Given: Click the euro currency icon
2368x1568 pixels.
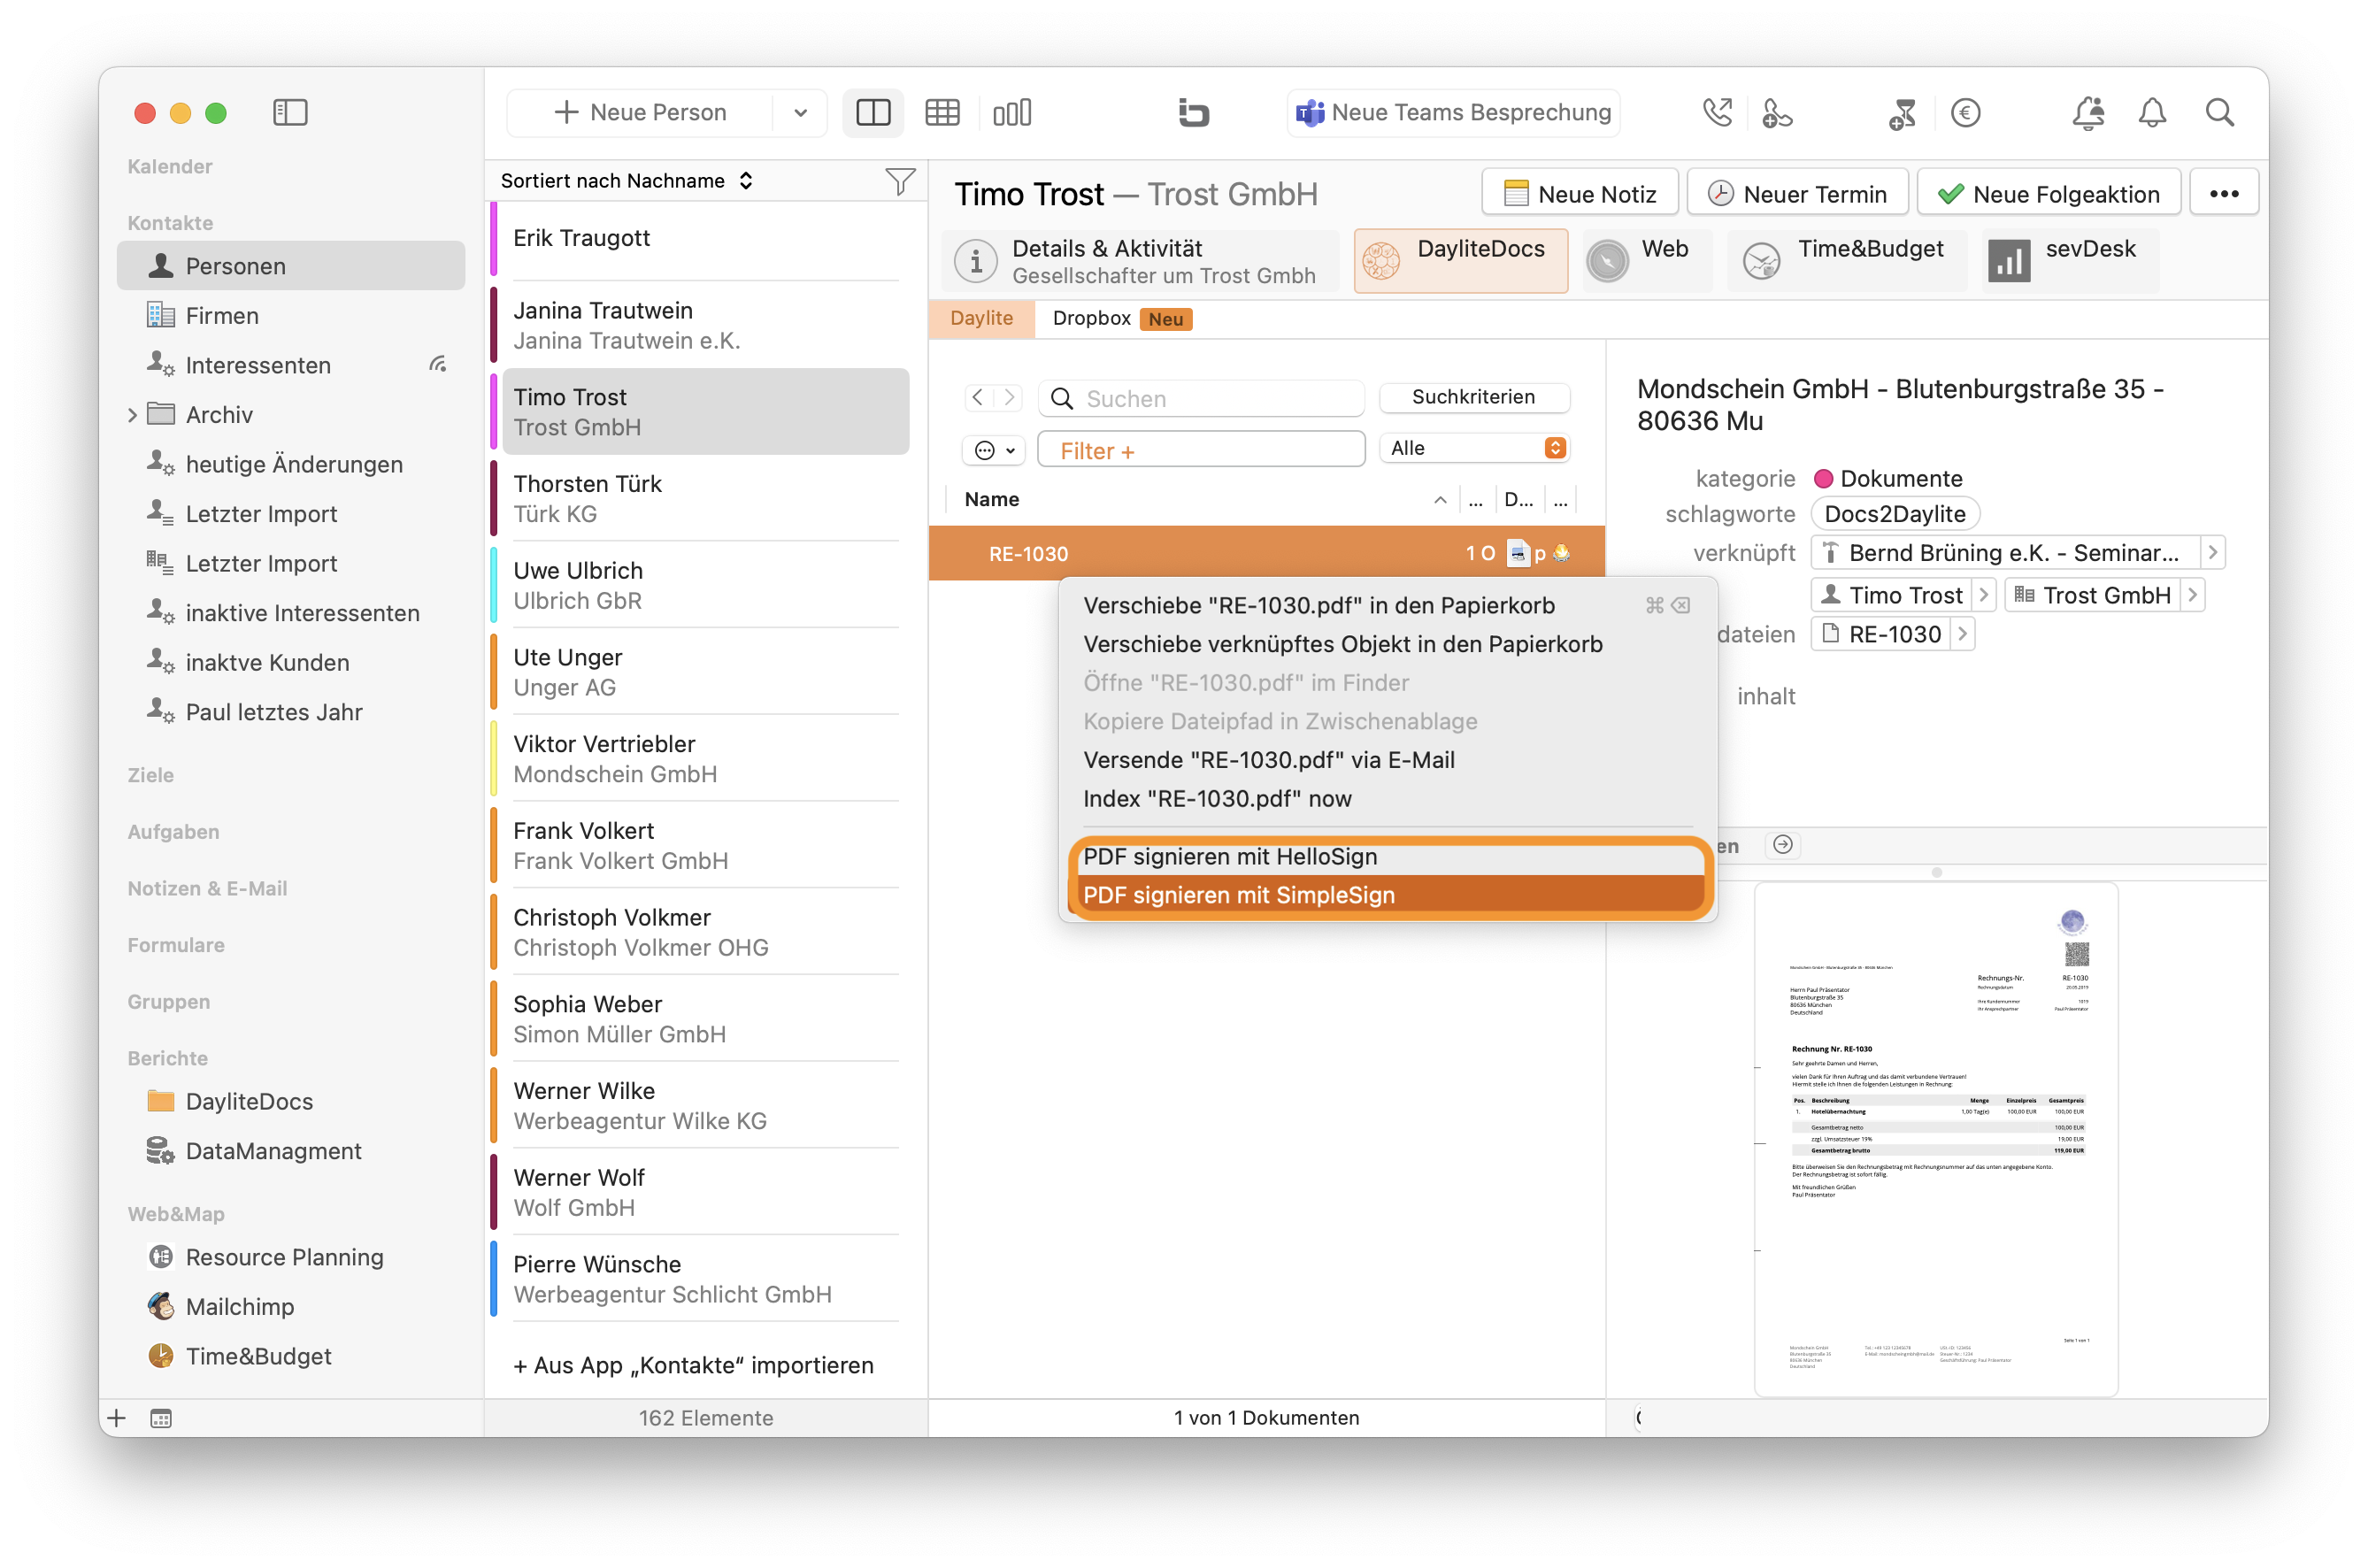Looking at the screenshot, I should click(x=1965, y=112).
